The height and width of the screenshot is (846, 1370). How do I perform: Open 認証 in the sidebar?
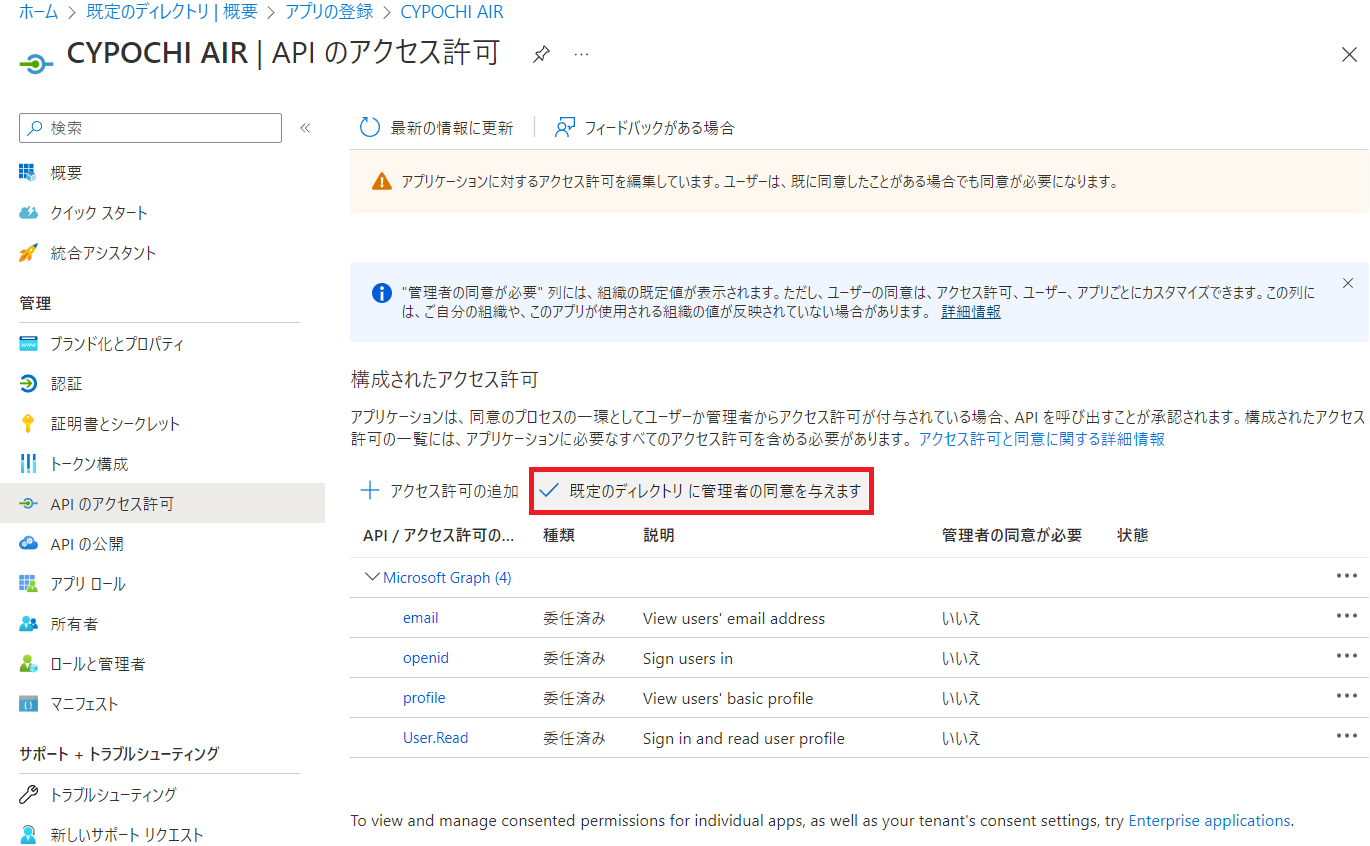66,384
